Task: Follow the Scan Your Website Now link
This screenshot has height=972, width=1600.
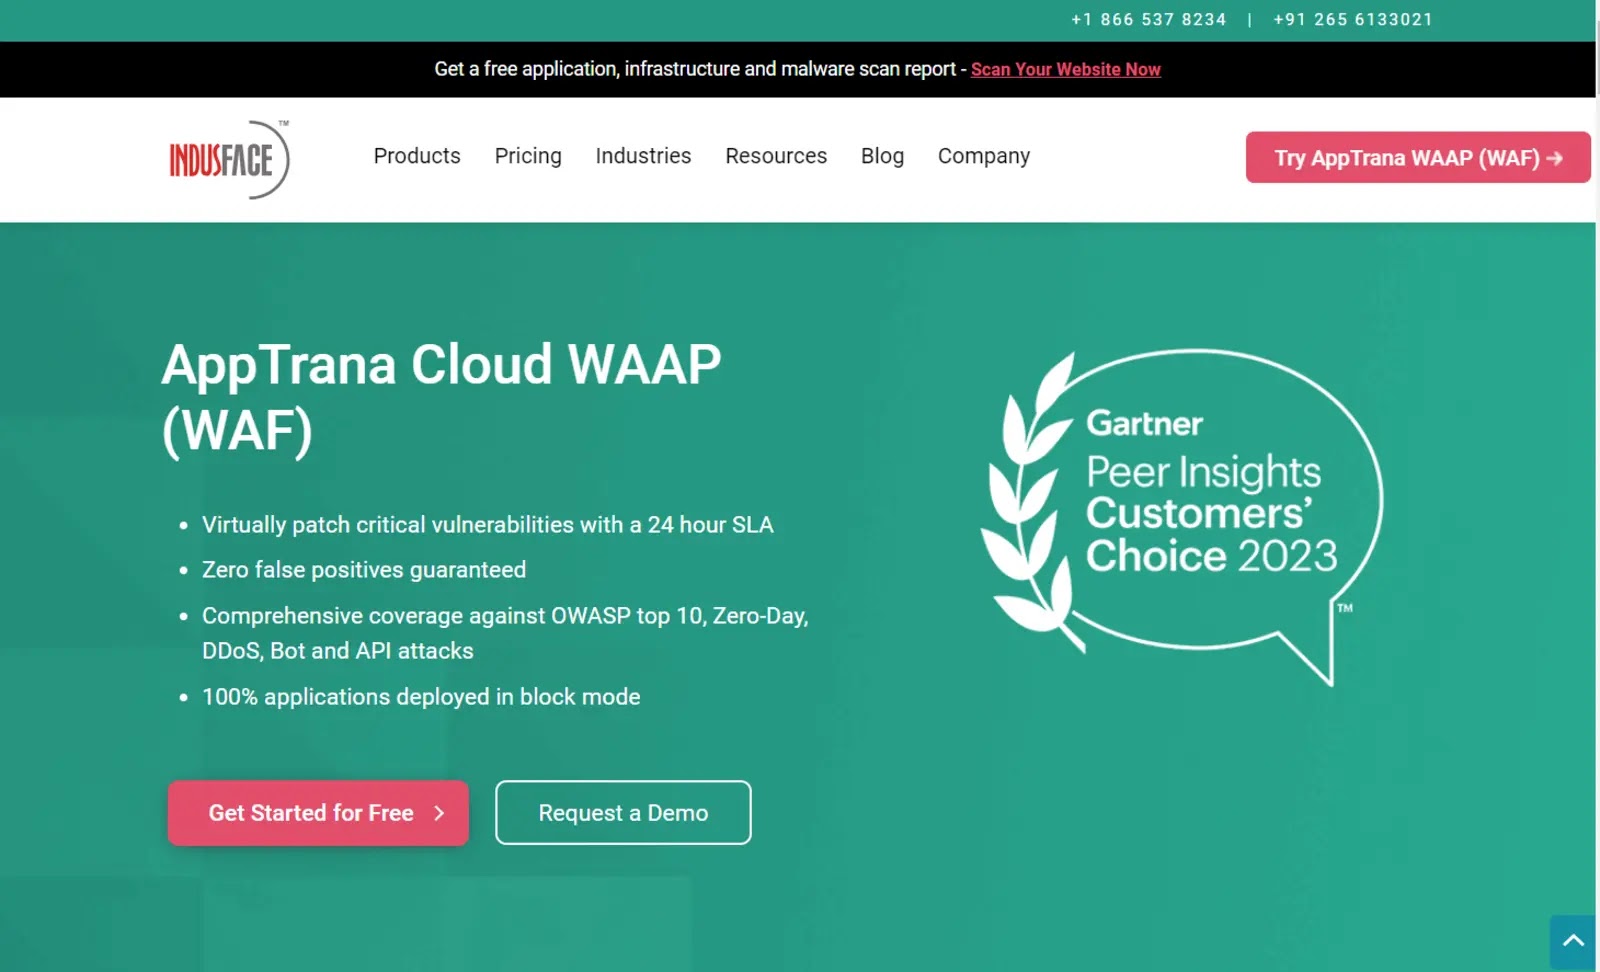Action: point(1065,70)
